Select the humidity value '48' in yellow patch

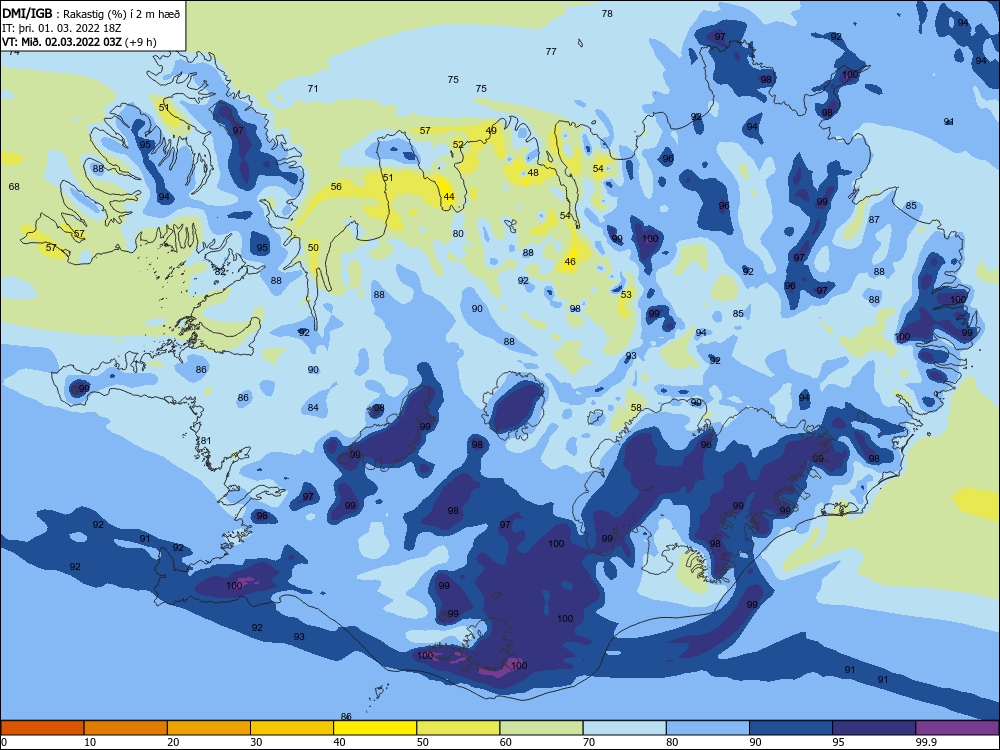(533, 173)
